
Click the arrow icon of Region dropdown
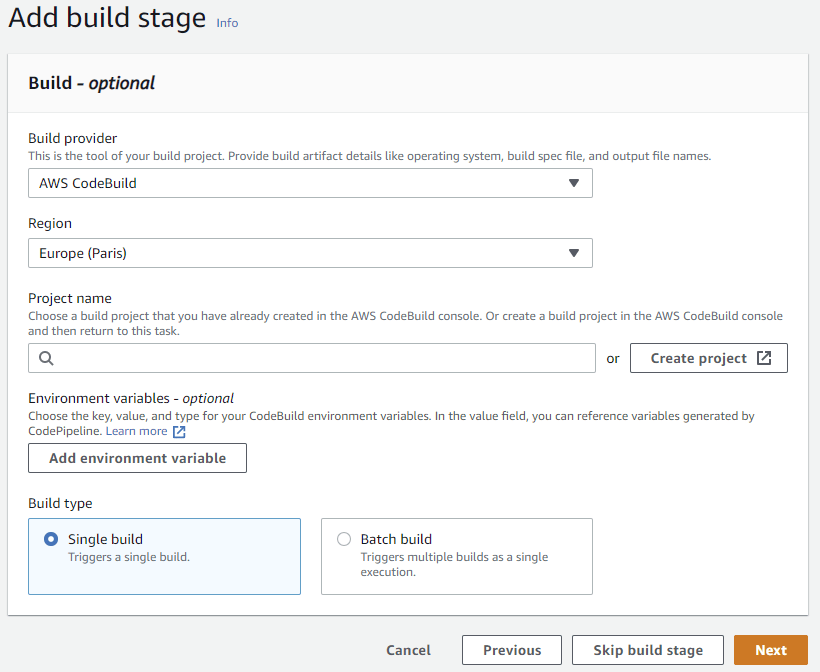click(x=574, y=253)
